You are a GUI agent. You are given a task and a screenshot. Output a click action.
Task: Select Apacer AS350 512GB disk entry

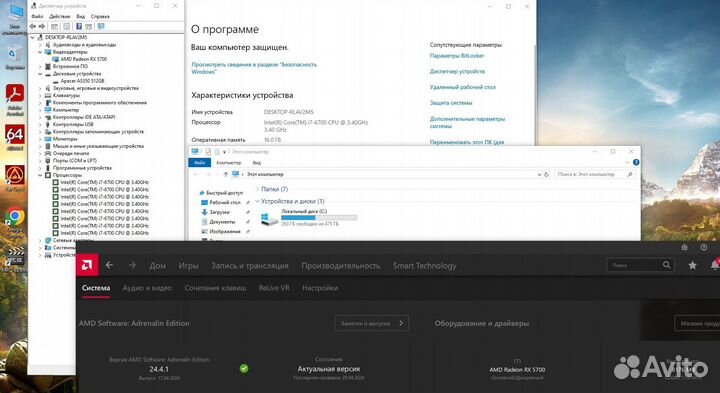pos(82,81)
